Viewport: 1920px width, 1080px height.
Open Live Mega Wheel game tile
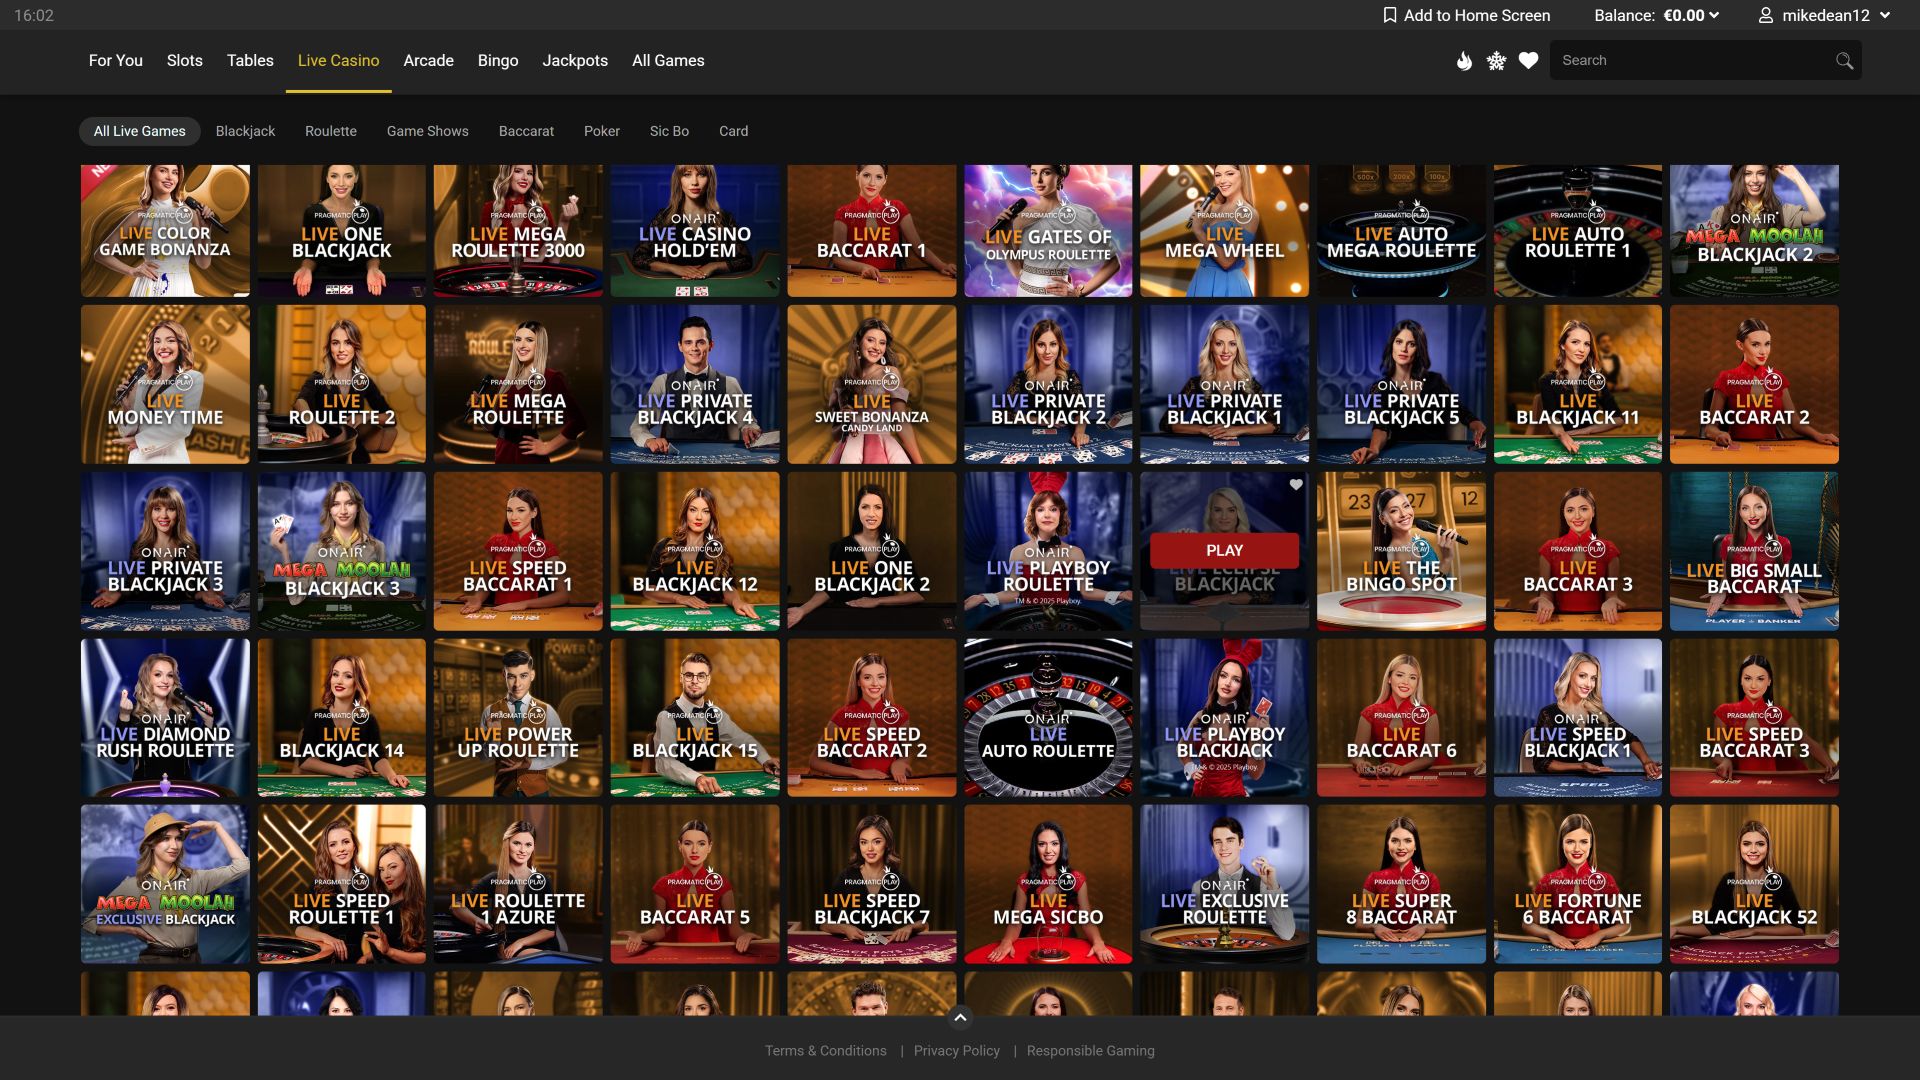coord(1225,231)
